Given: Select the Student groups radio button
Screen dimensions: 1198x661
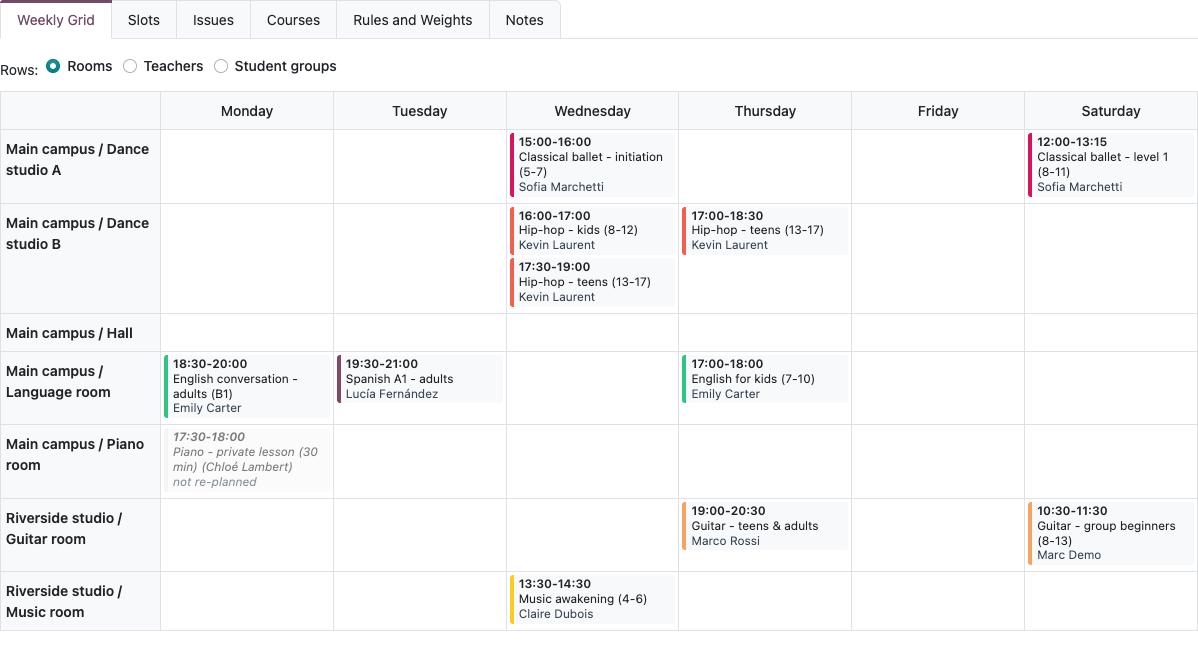Looking at the screenshot, I should pyautogui.click(x=221, y=66).
